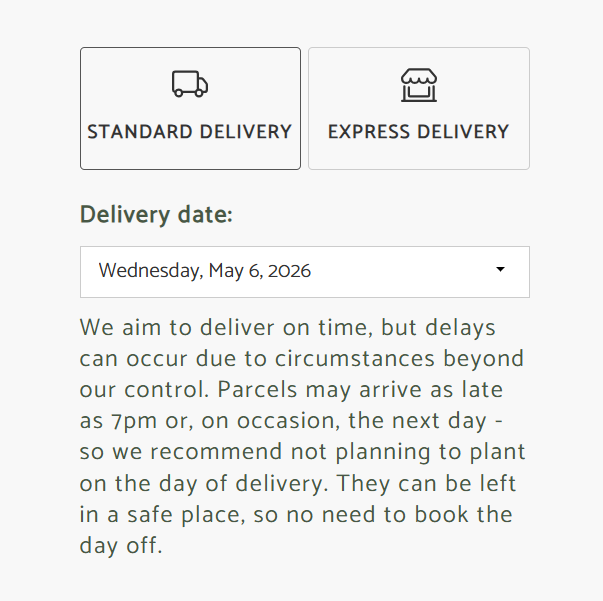Click the storefront icon for express delivery

[x=418, y=85]
